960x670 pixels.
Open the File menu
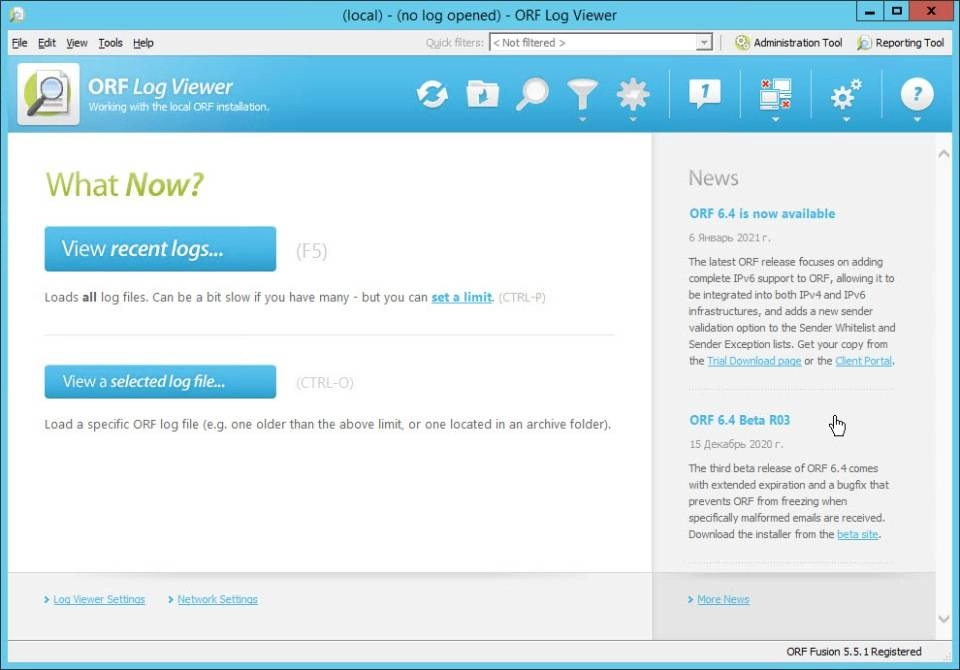click(x=20, y=43)
